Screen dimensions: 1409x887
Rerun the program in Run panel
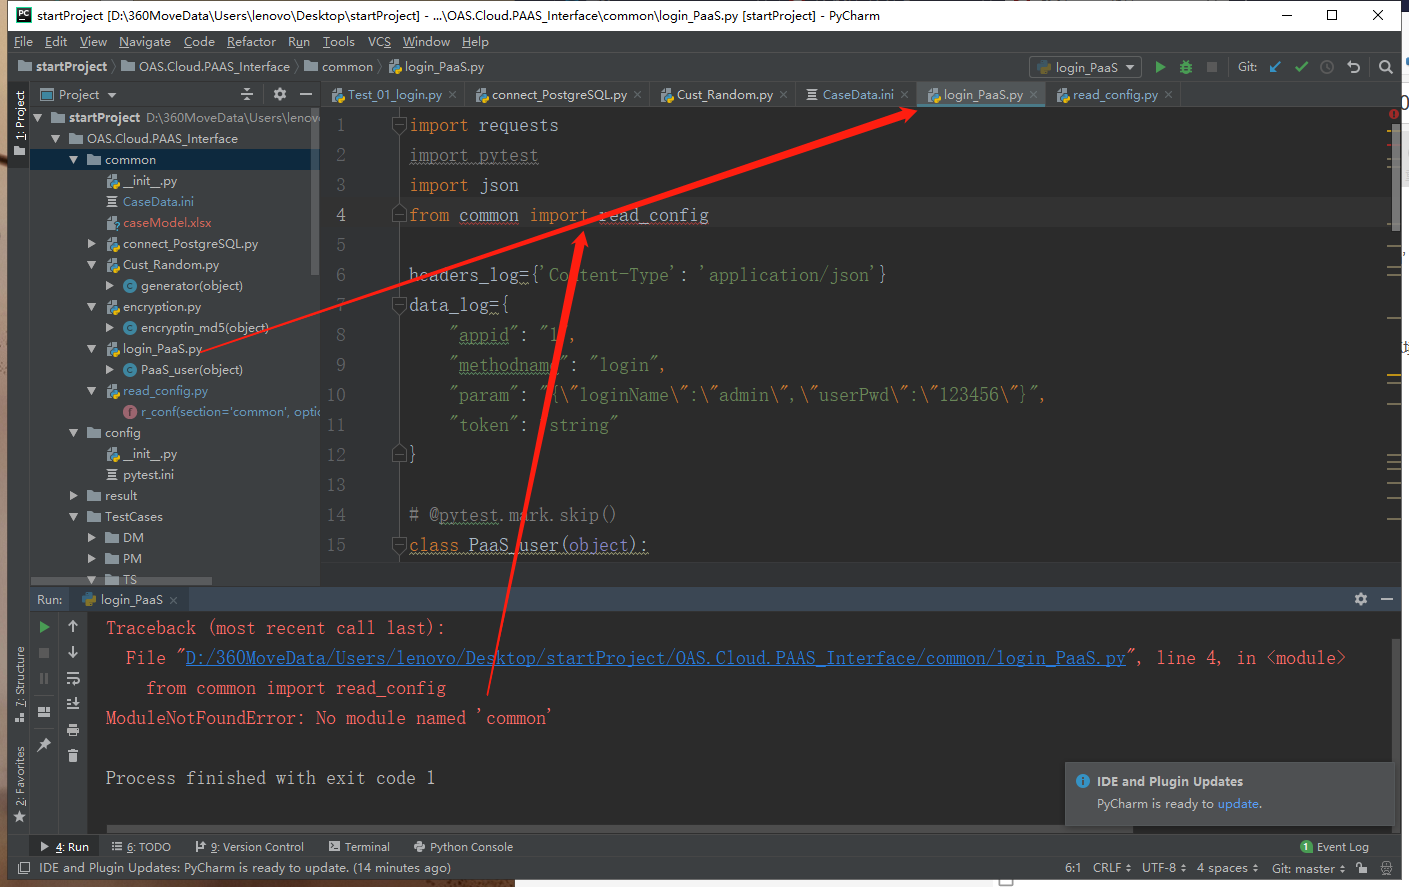tap(44, 627)
